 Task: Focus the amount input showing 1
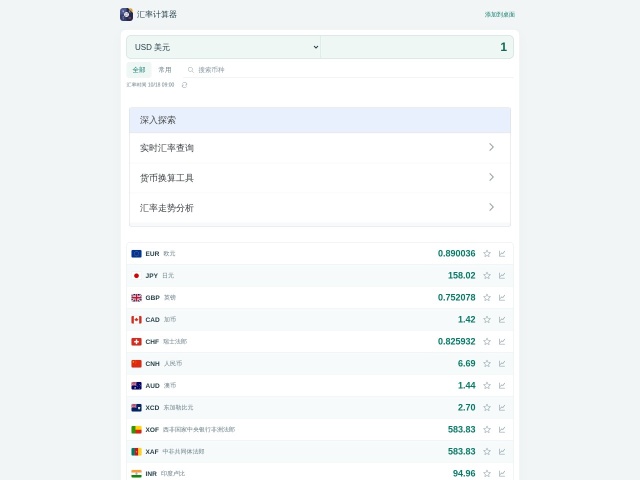417,47
